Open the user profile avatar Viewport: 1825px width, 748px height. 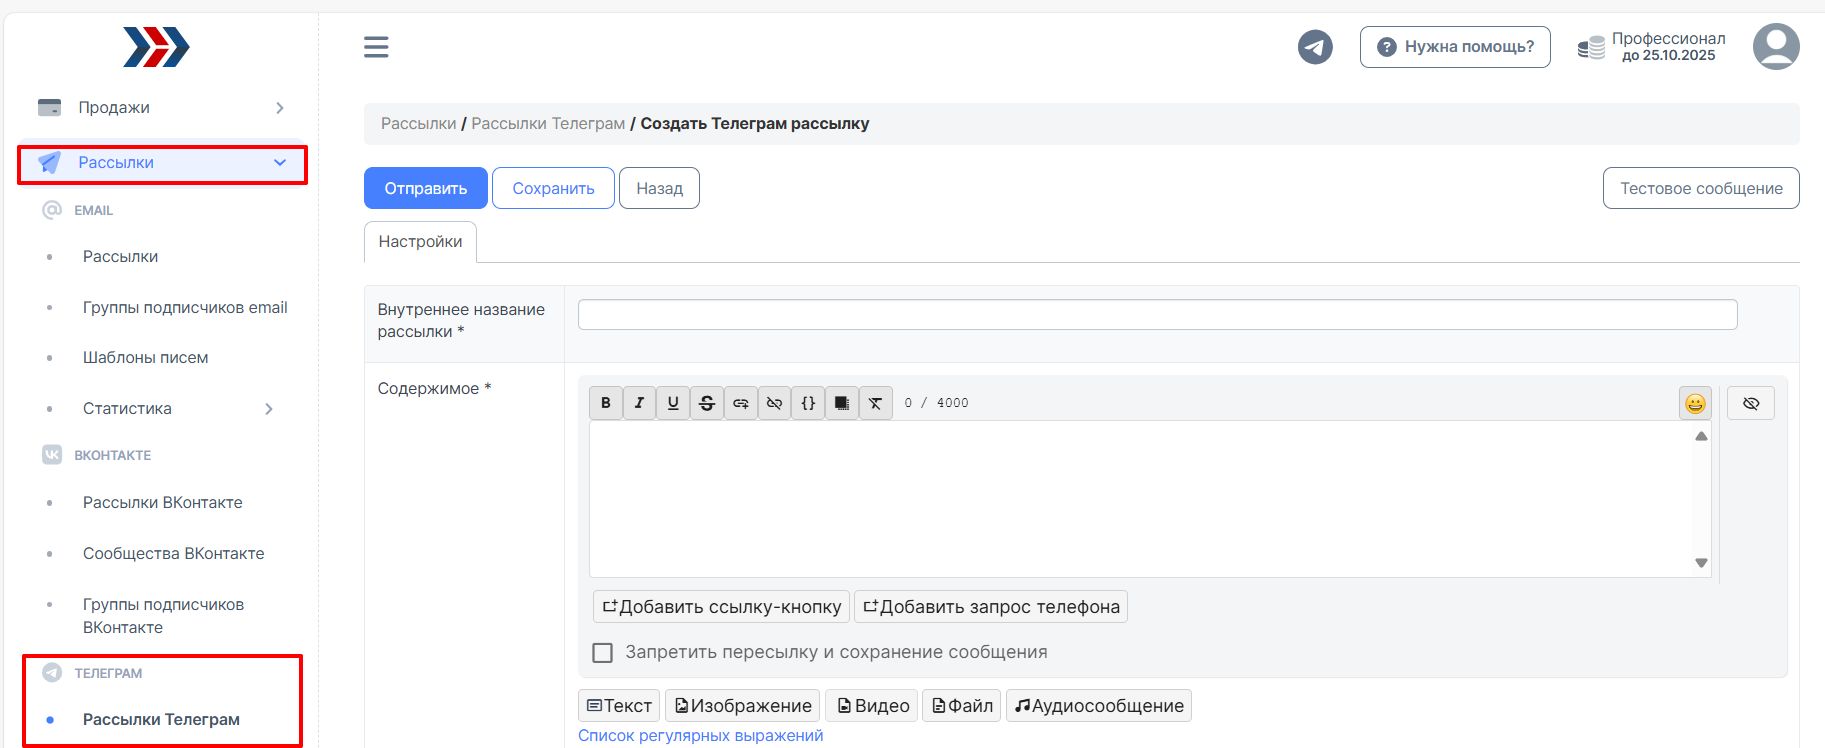[x=1776, y=47]
